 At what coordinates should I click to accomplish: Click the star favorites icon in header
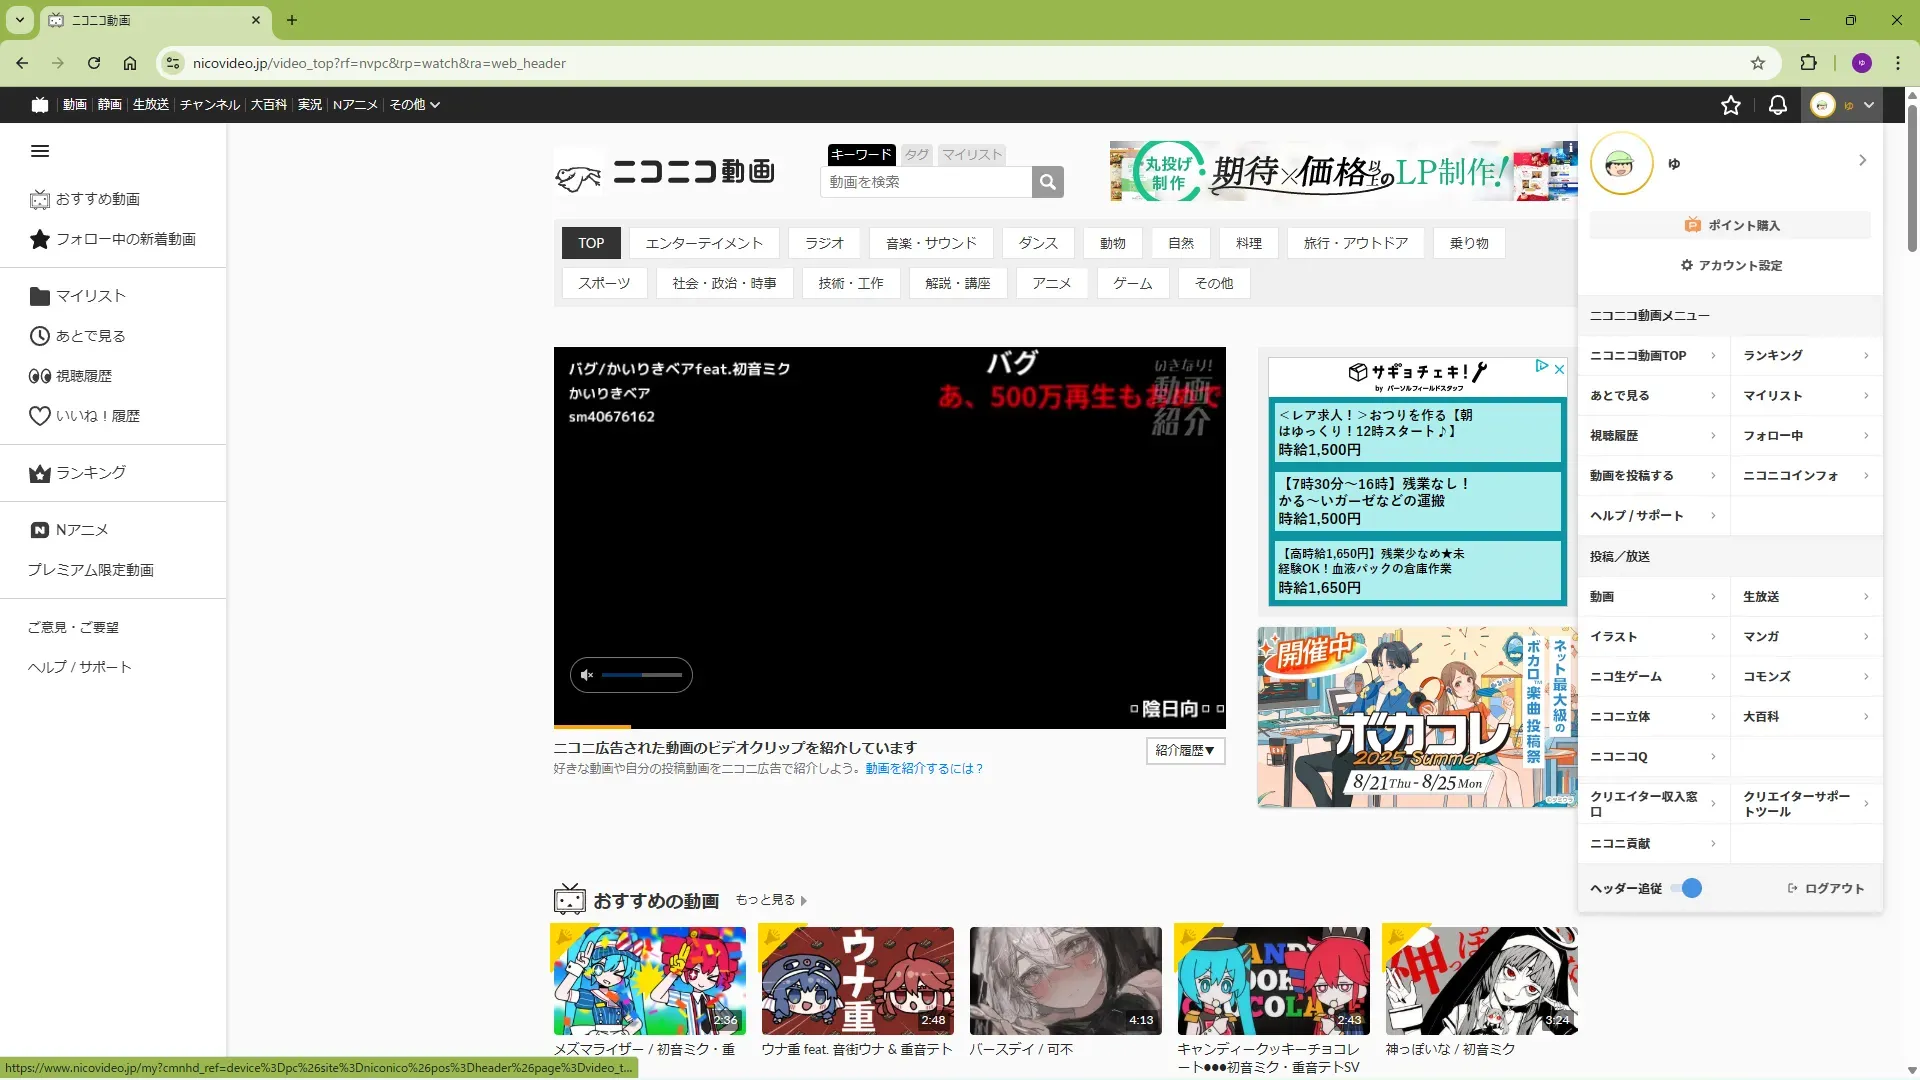tap(1731, 105)
